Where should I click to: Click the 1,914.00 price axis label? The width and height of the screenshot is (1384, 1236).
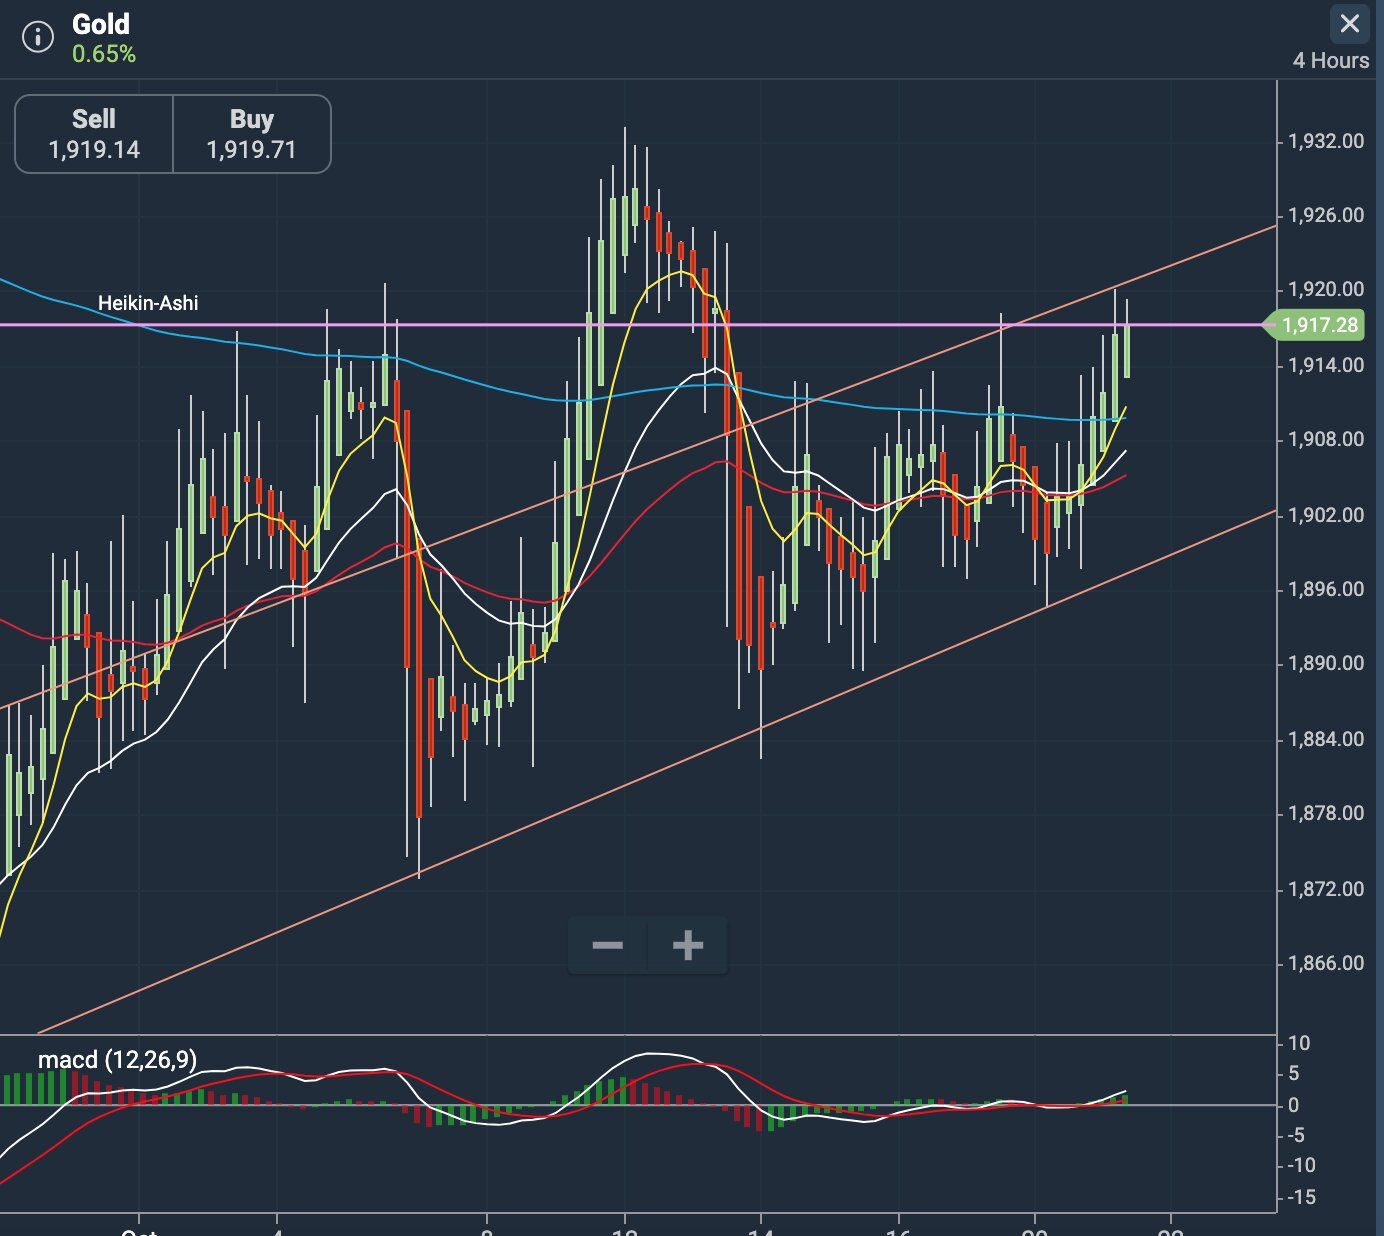[1326, 365]
